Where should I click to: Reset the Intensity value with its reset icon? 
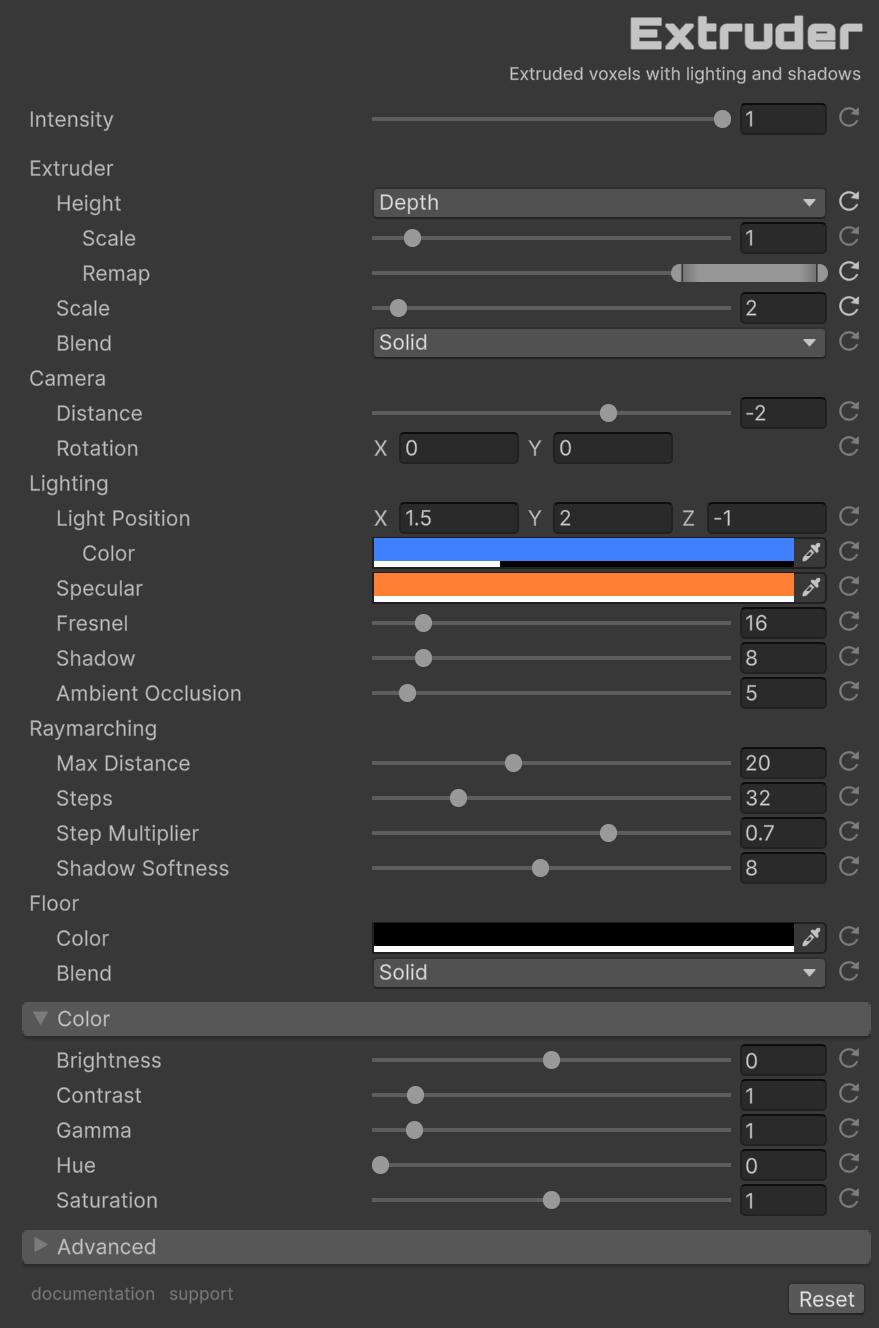click(x=849, y=118)
